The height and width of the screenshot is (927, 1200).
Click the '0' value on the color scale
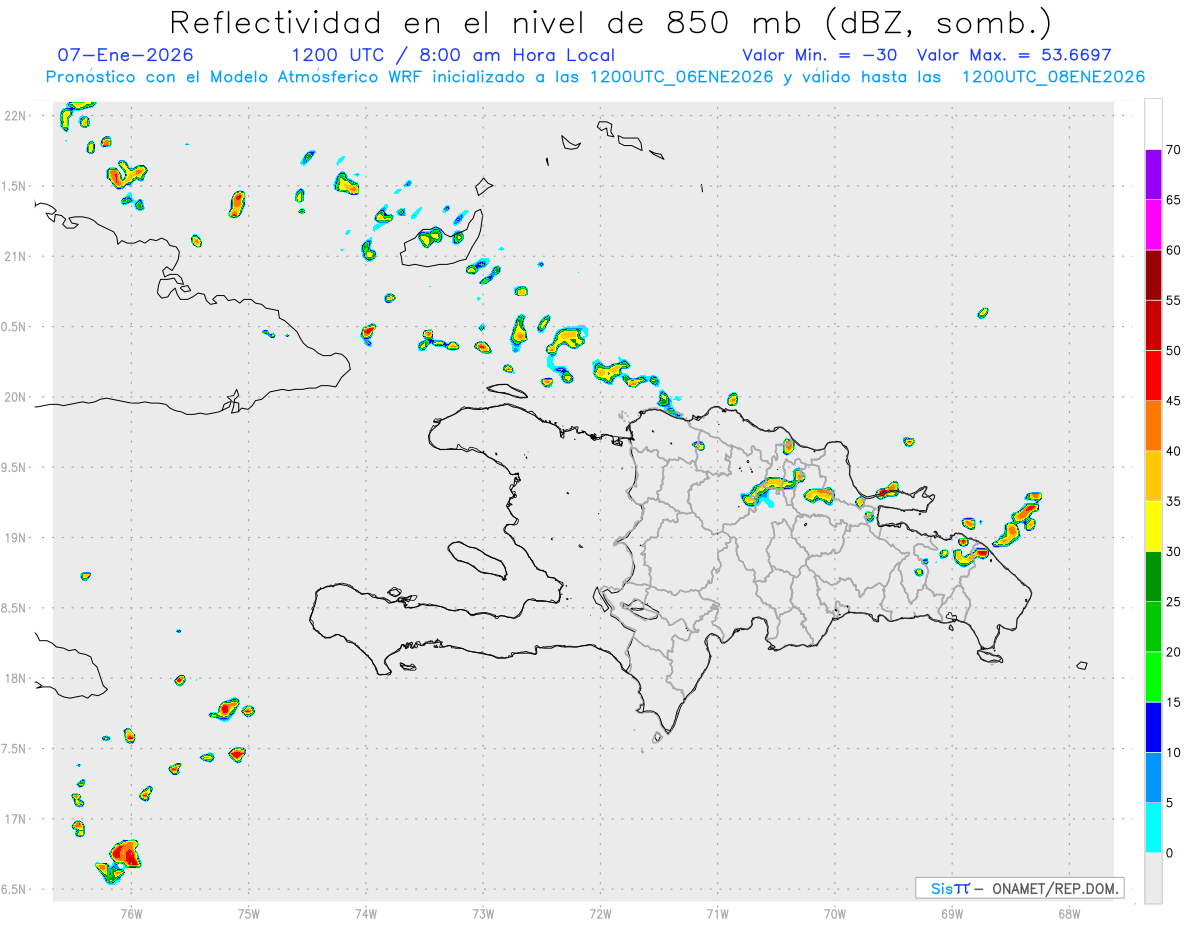[x=1169, y=852]
